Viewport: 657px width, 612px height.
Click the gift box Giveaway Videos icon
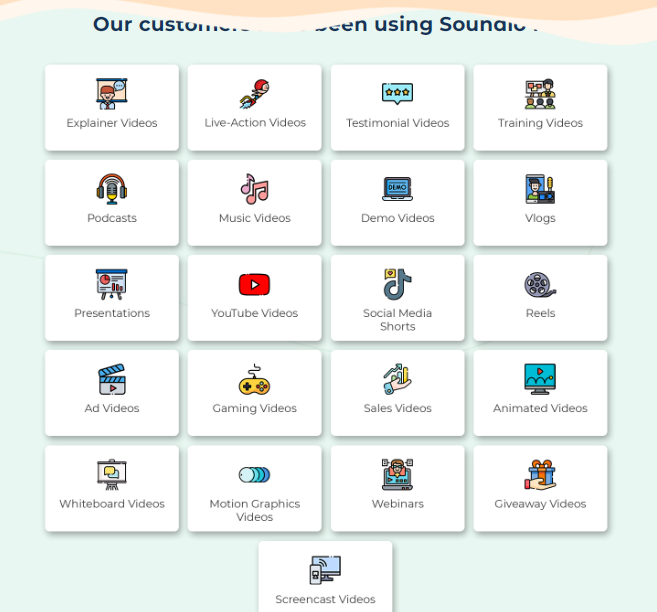click(x=540, y=475)
